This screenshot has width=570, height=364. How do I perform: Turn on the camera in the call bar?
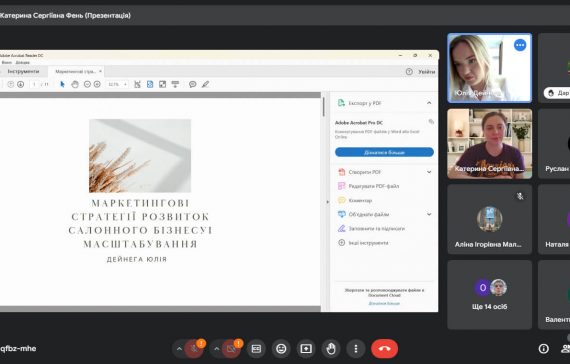pyautogui.click(x=231, y=349)
